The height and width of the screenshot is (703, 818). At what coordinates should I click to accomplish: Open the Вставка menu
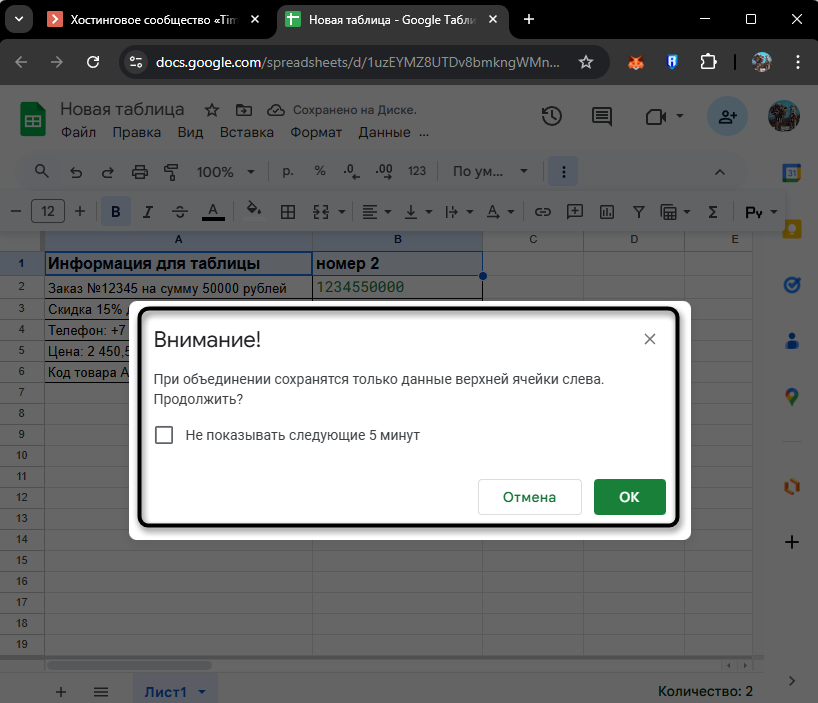246,132
